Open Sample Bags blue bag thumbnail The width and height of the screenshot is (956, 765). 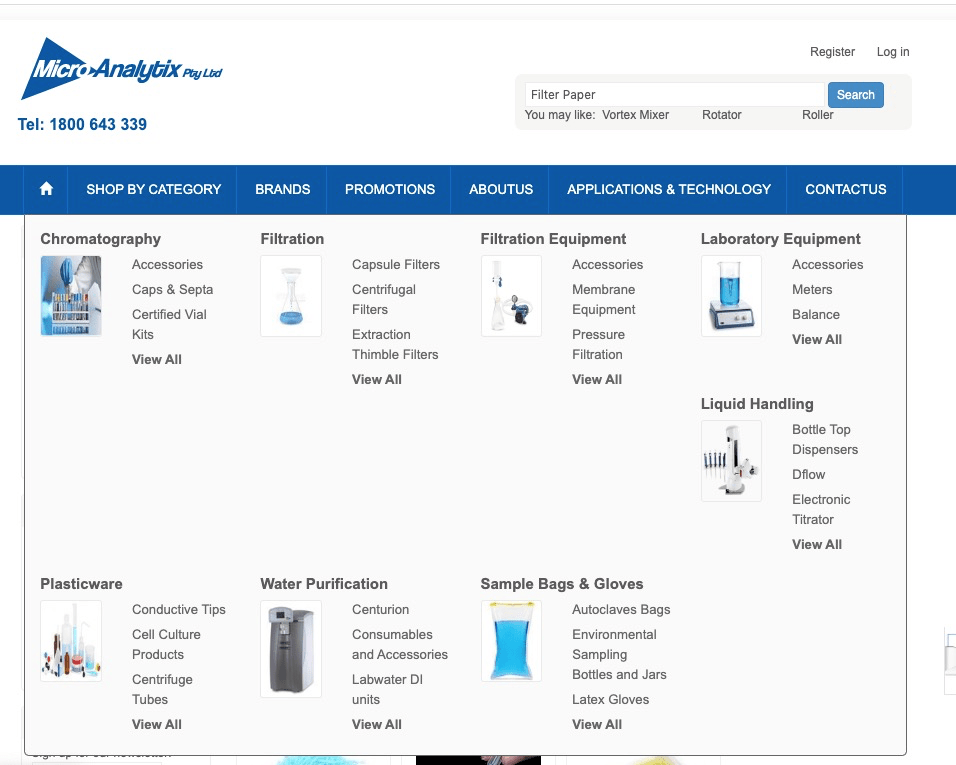511,641
